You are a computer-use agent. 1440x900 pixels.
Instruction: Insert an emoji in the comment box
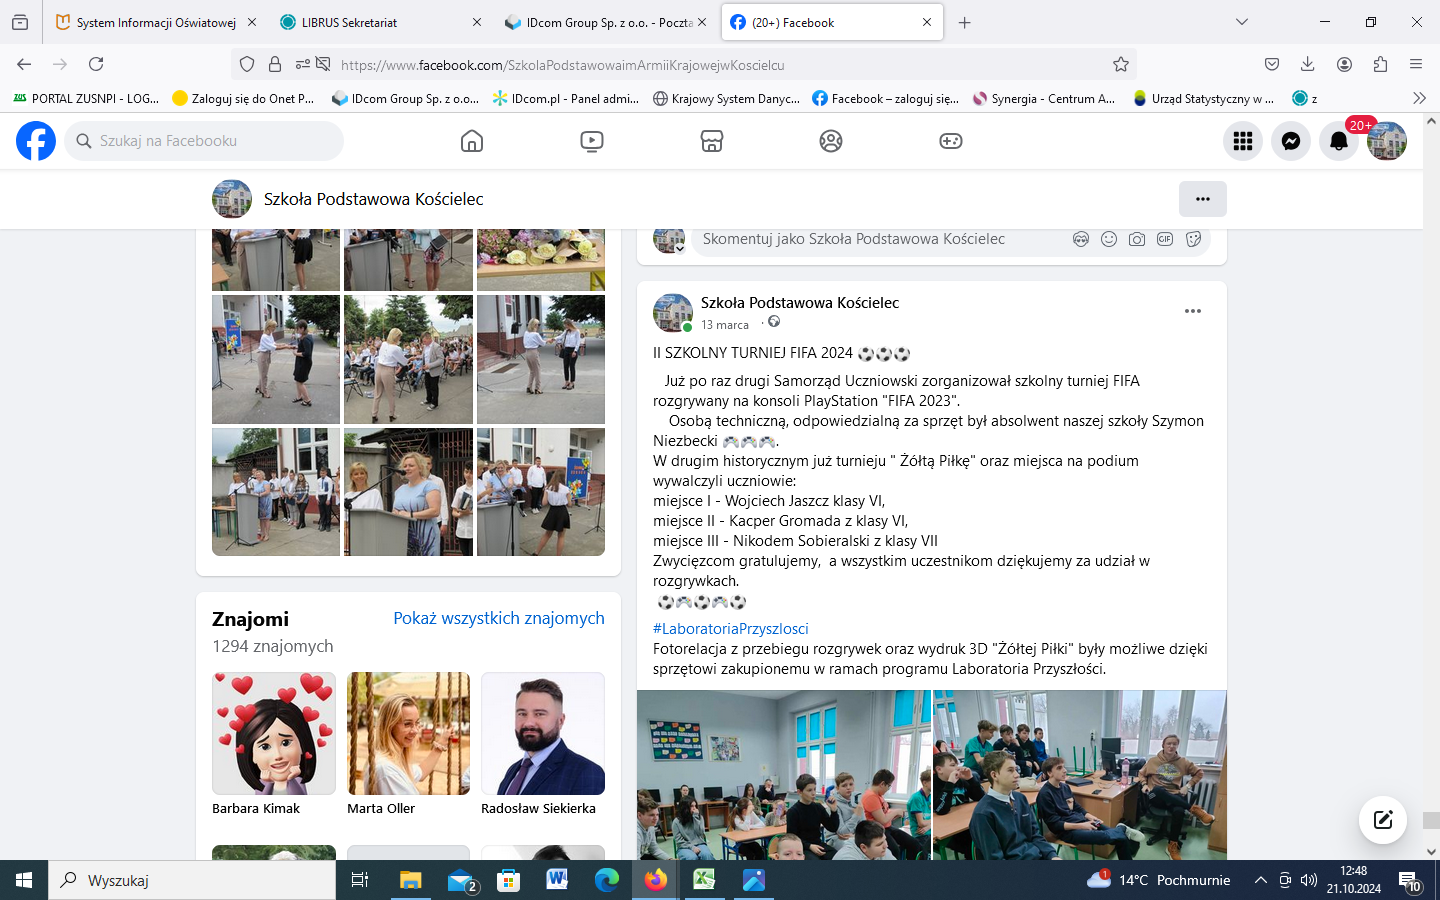coord(1109,239)
